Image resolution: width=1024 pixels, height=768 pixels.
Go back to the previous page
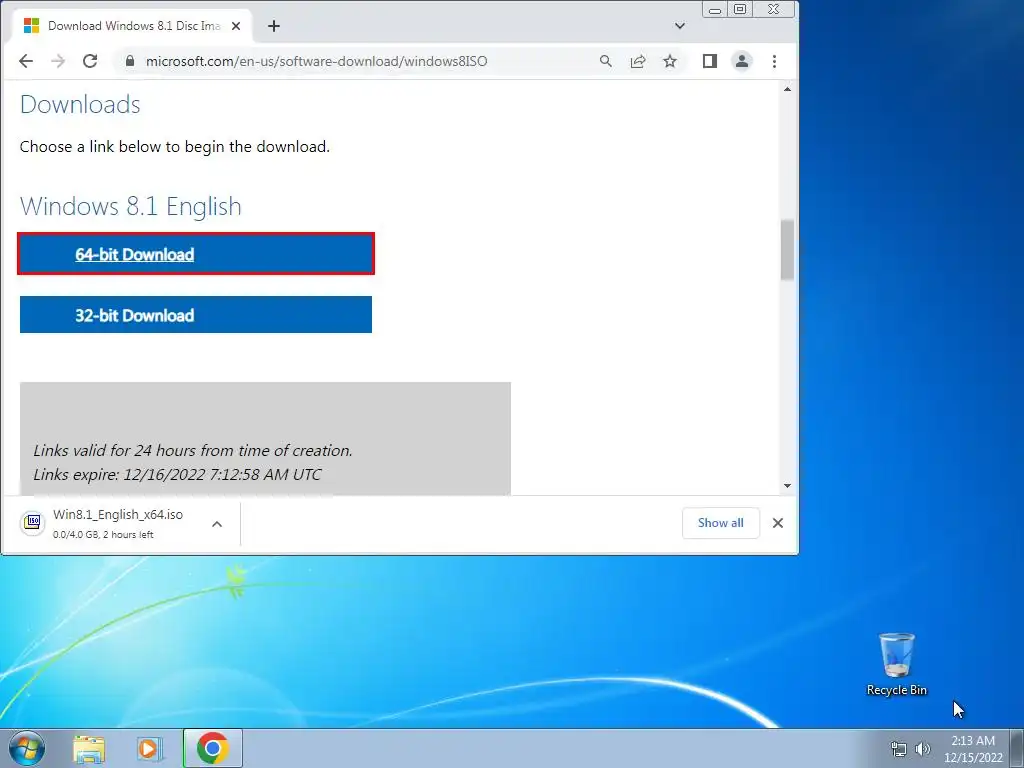tap(25, 61)
